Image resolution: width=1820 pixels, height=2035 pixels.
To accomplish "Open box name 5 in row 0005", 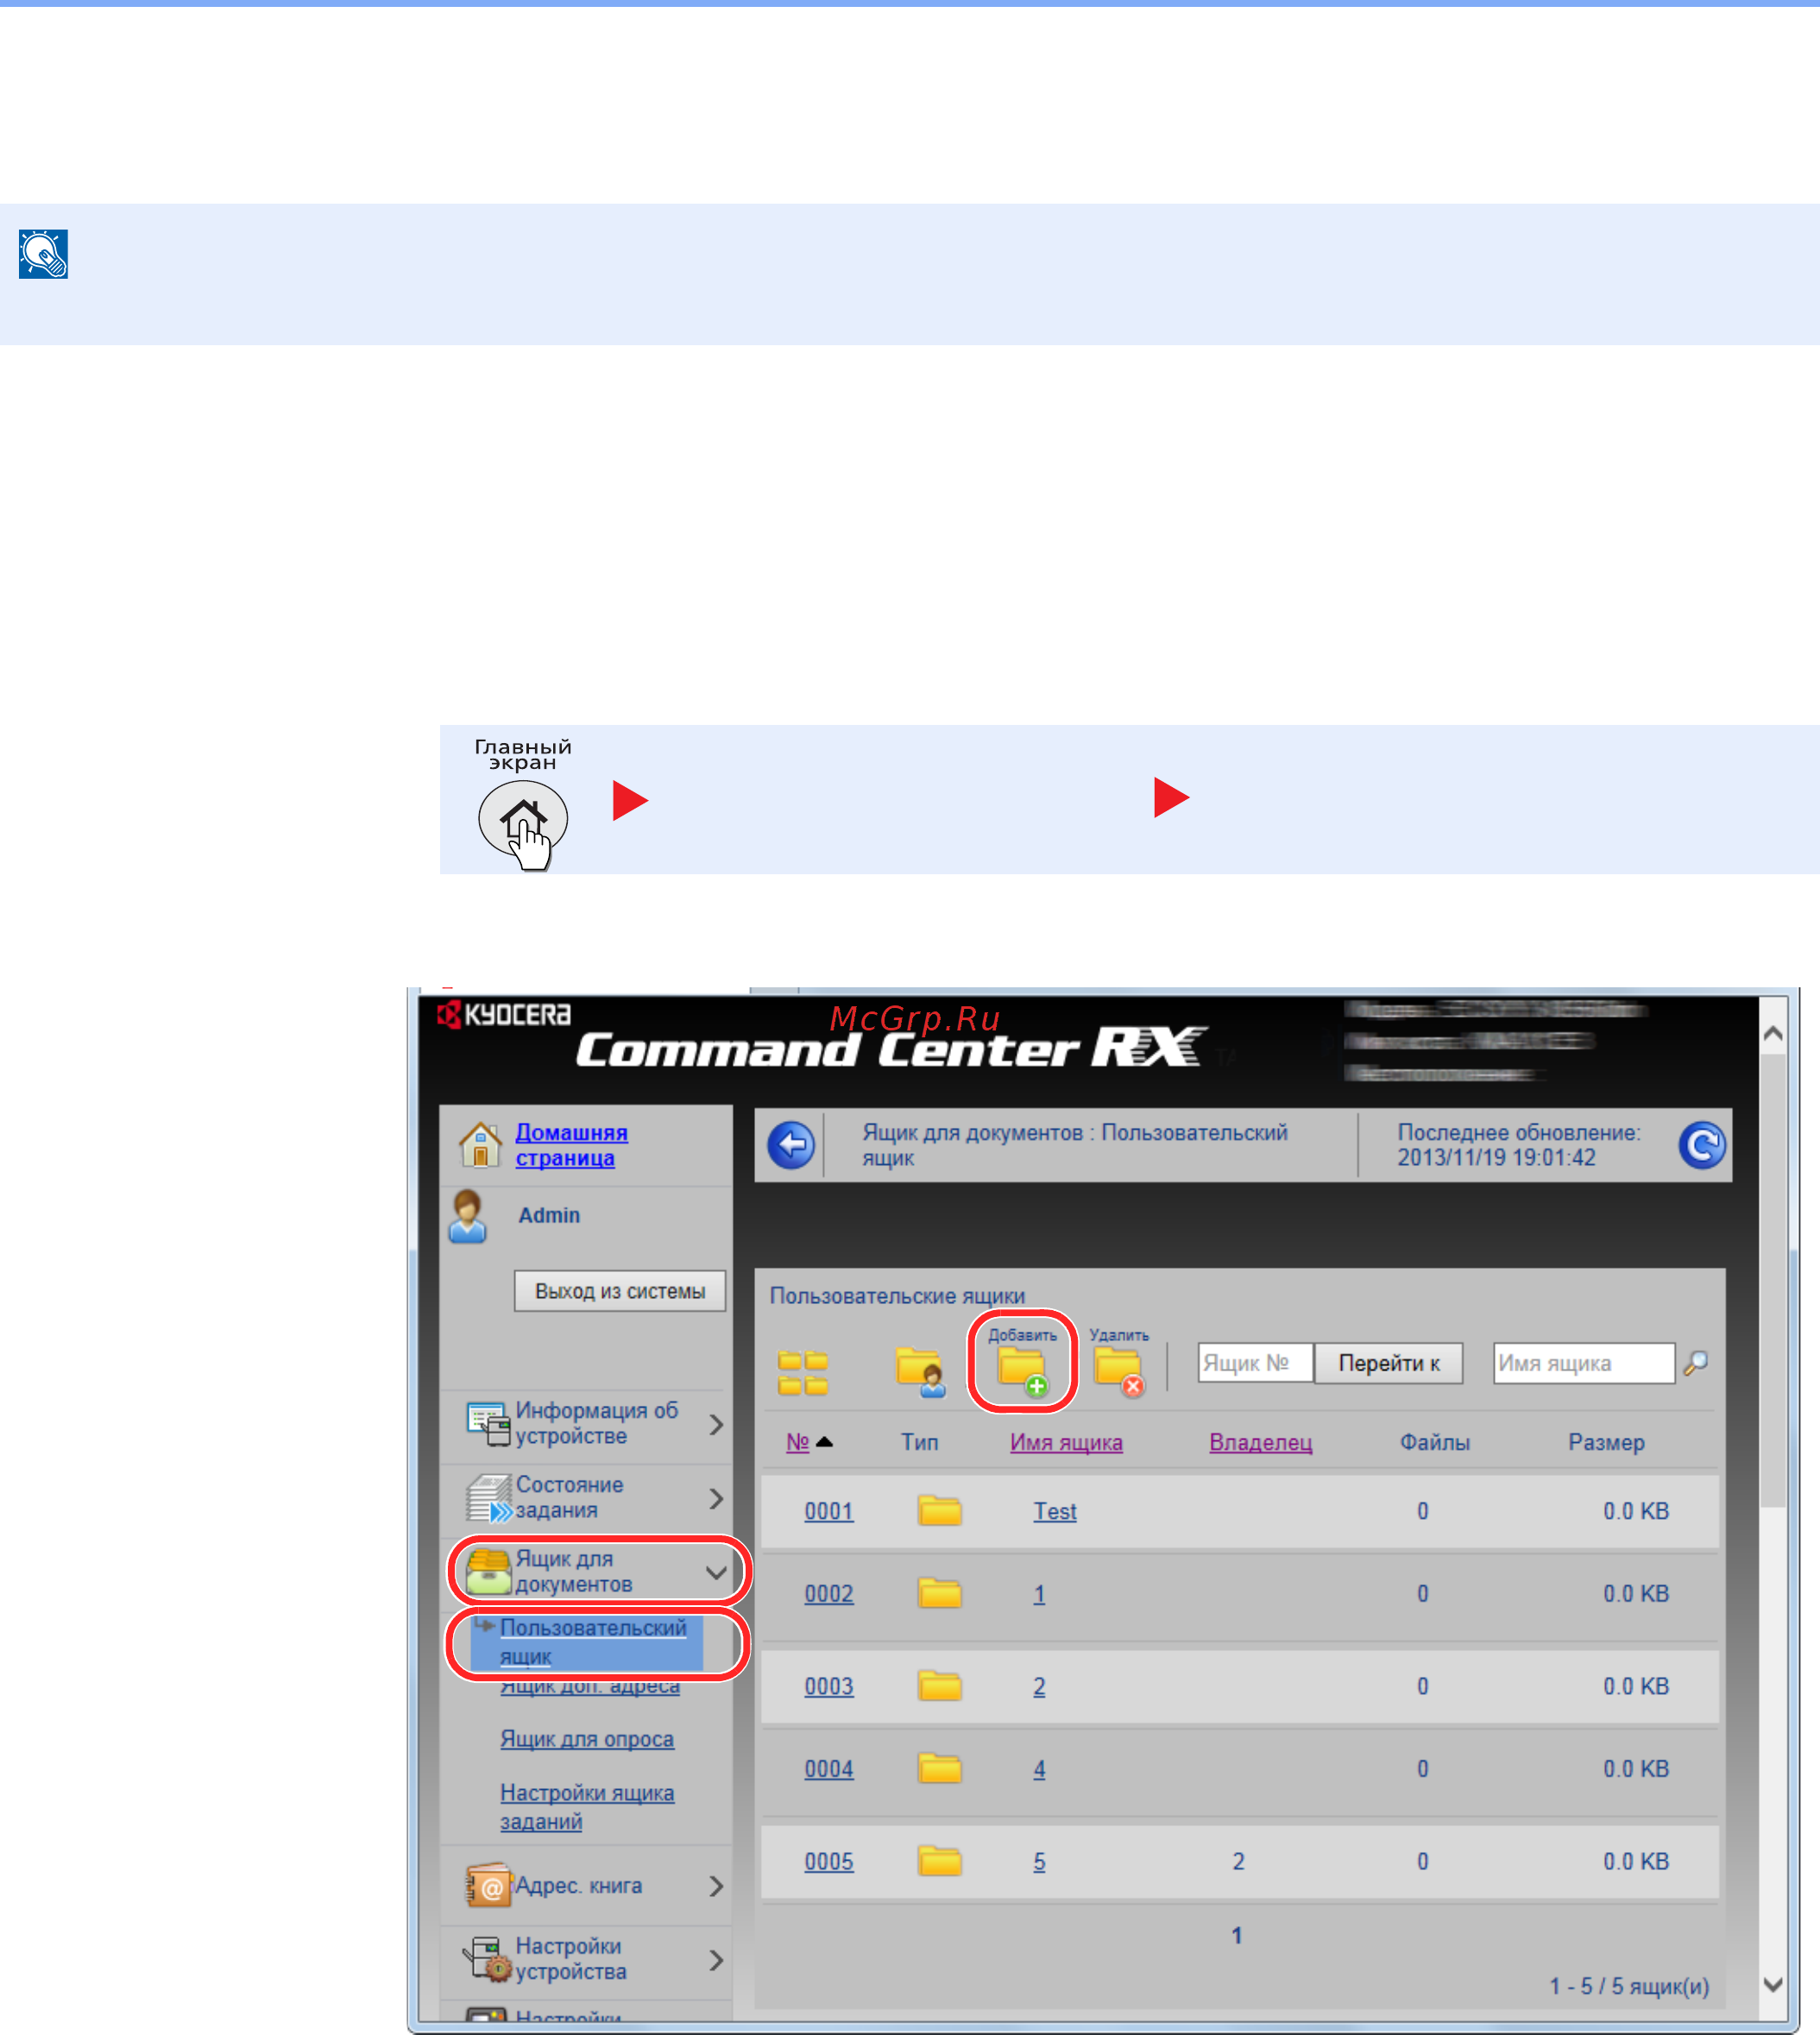I will 1039,1862.
